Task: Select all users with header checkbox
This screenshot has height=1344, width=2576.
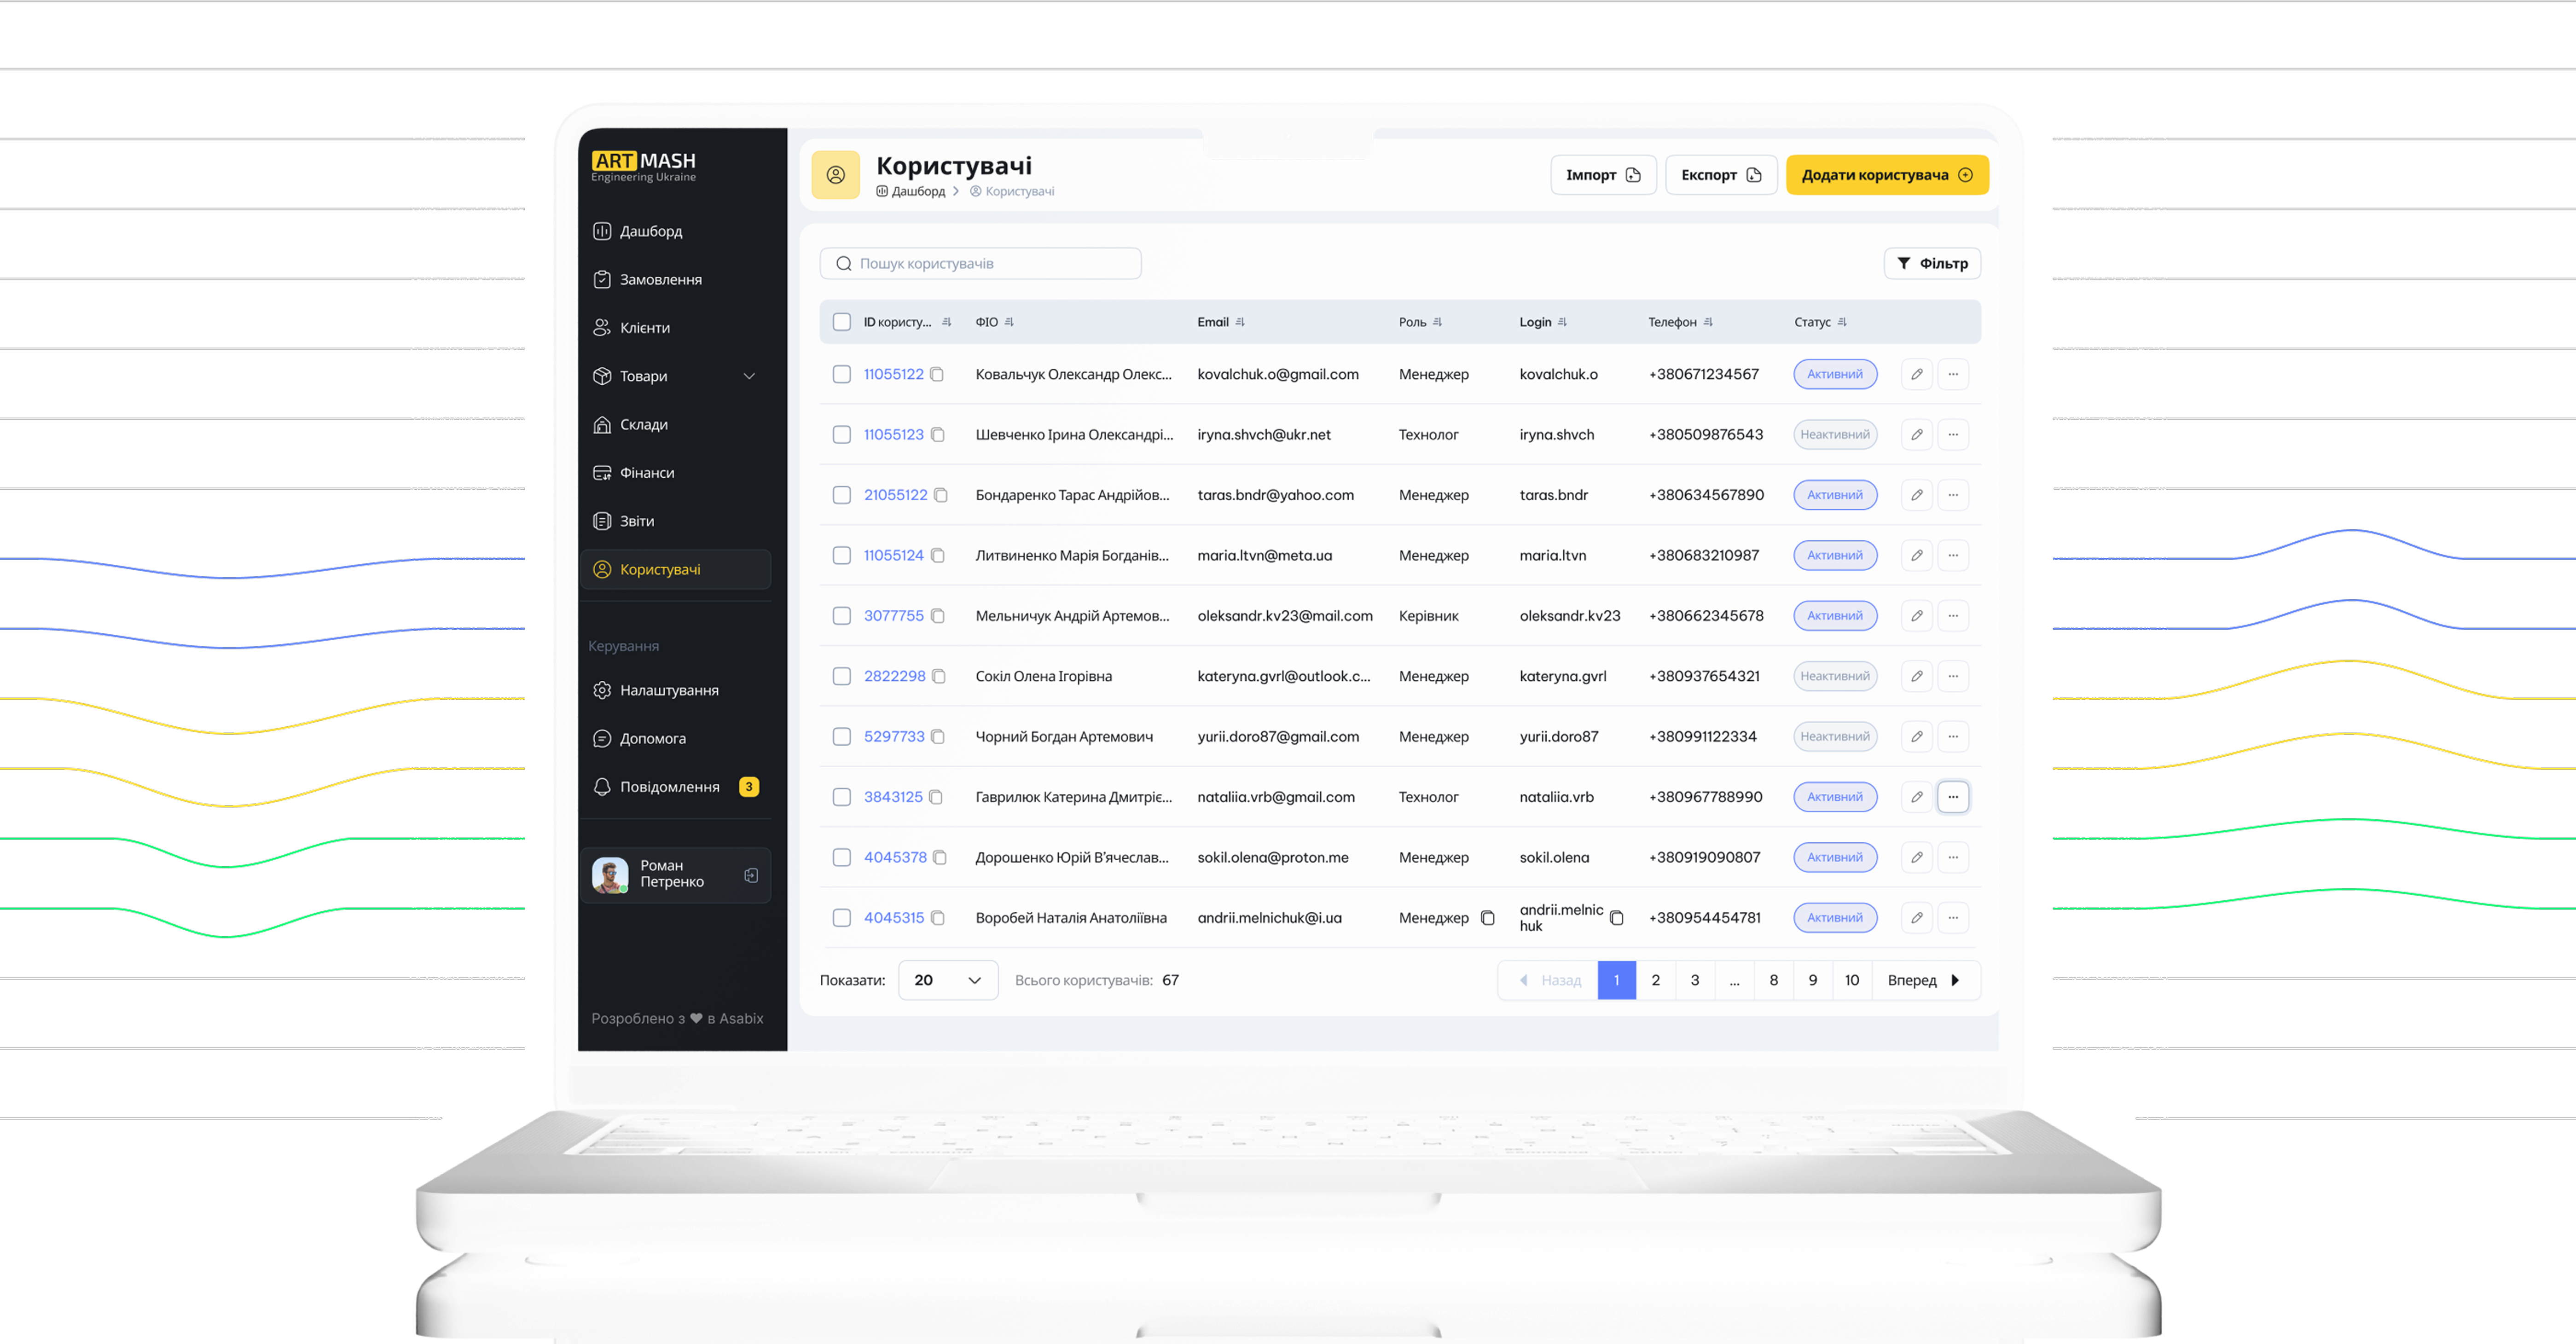Action: [x=842, y=322]
